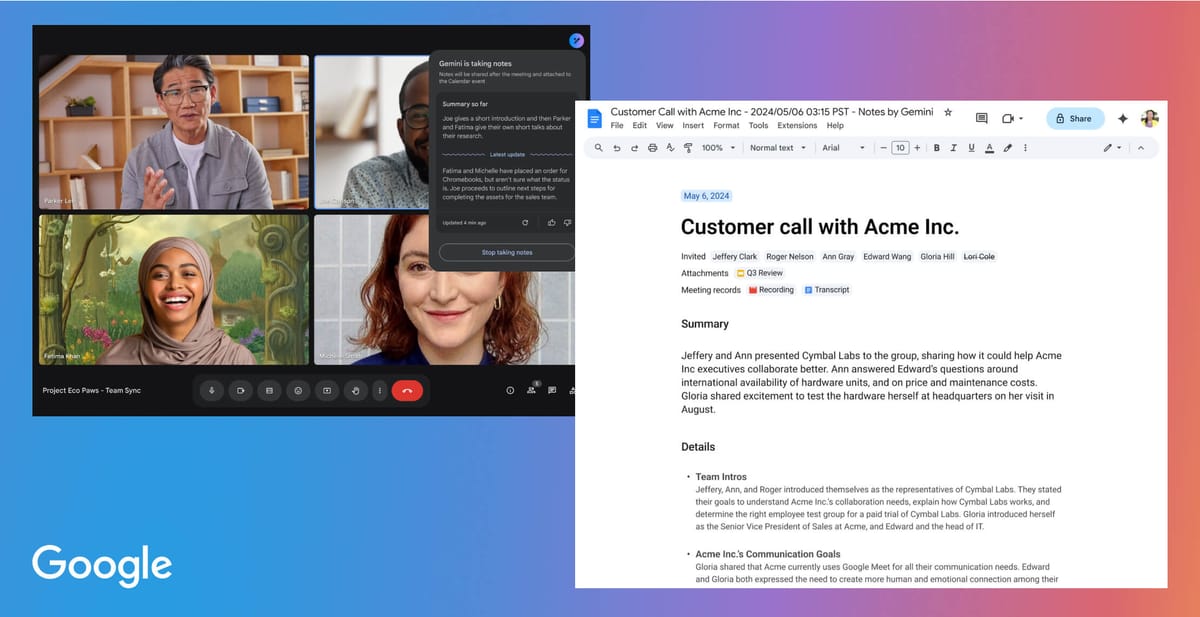Open Insert menu in Docs
Image resolution: width=1200 pixels, height=617 pixels.
(x=693, y=126)
